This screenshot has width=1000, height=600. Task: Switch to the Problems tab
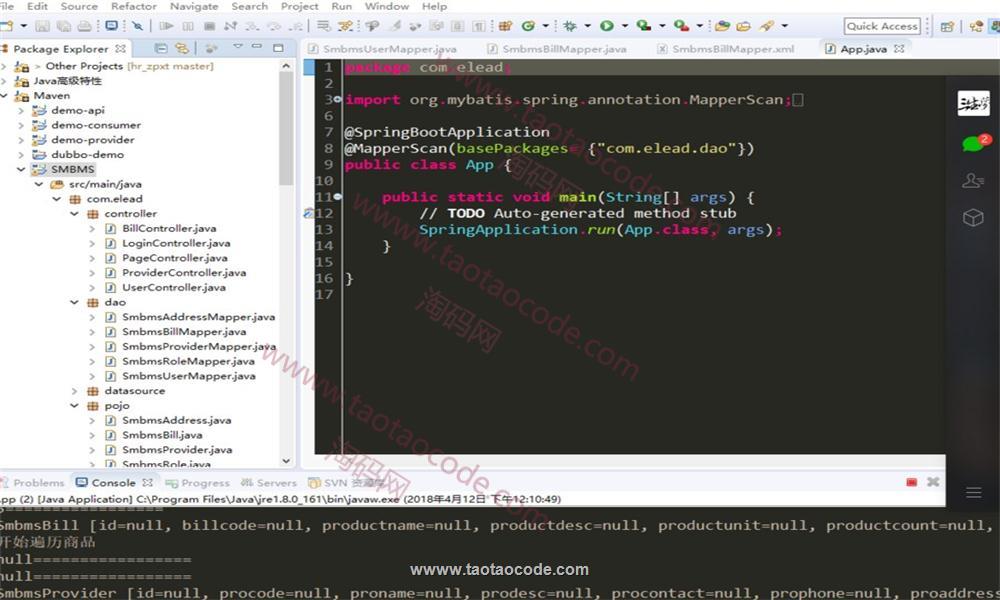pyautogui.click(x=38, y=482)
